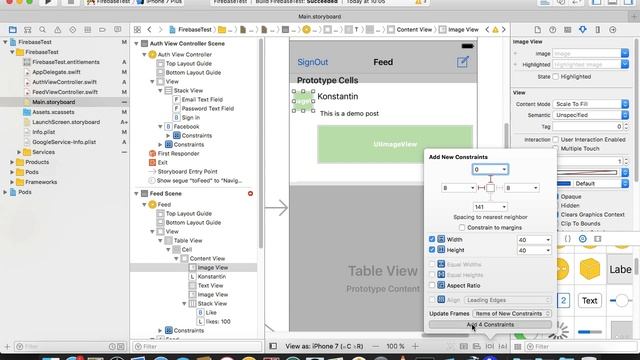Click the jump bar warning icon
Screen dimensions: 640x360
coord(495,30)
